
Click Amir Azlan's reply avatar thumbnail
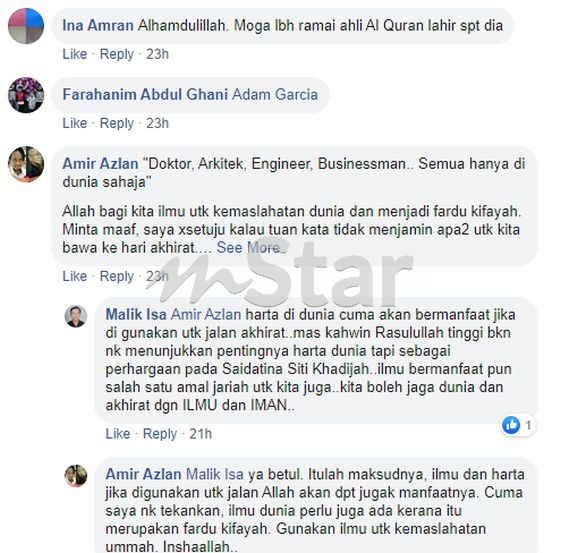pos(76,476)
